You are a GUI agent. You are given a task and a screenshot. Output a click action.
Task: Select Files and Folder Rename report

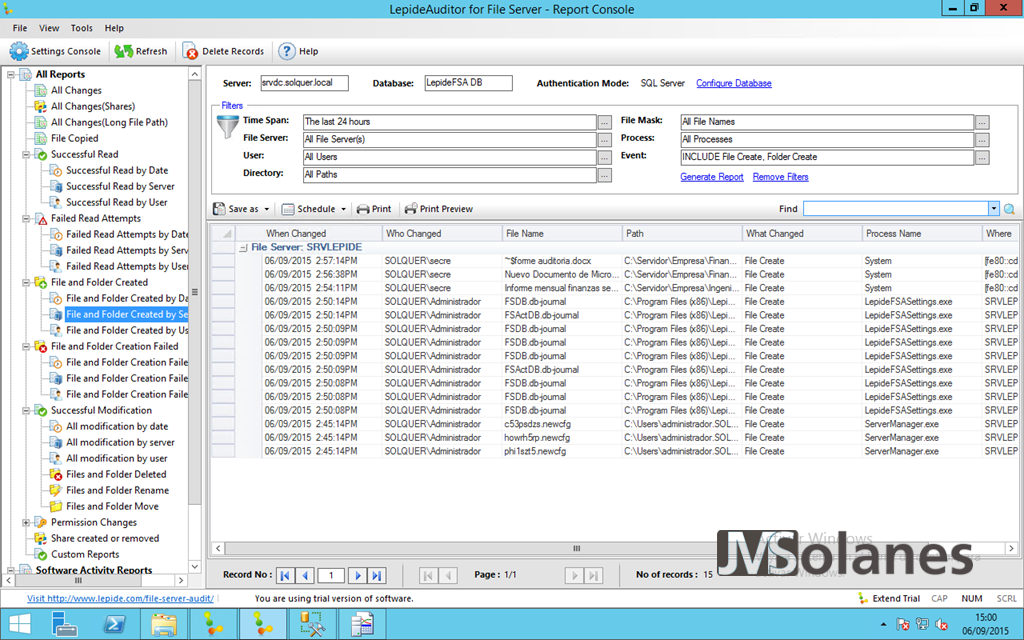(x=117, y=490)
